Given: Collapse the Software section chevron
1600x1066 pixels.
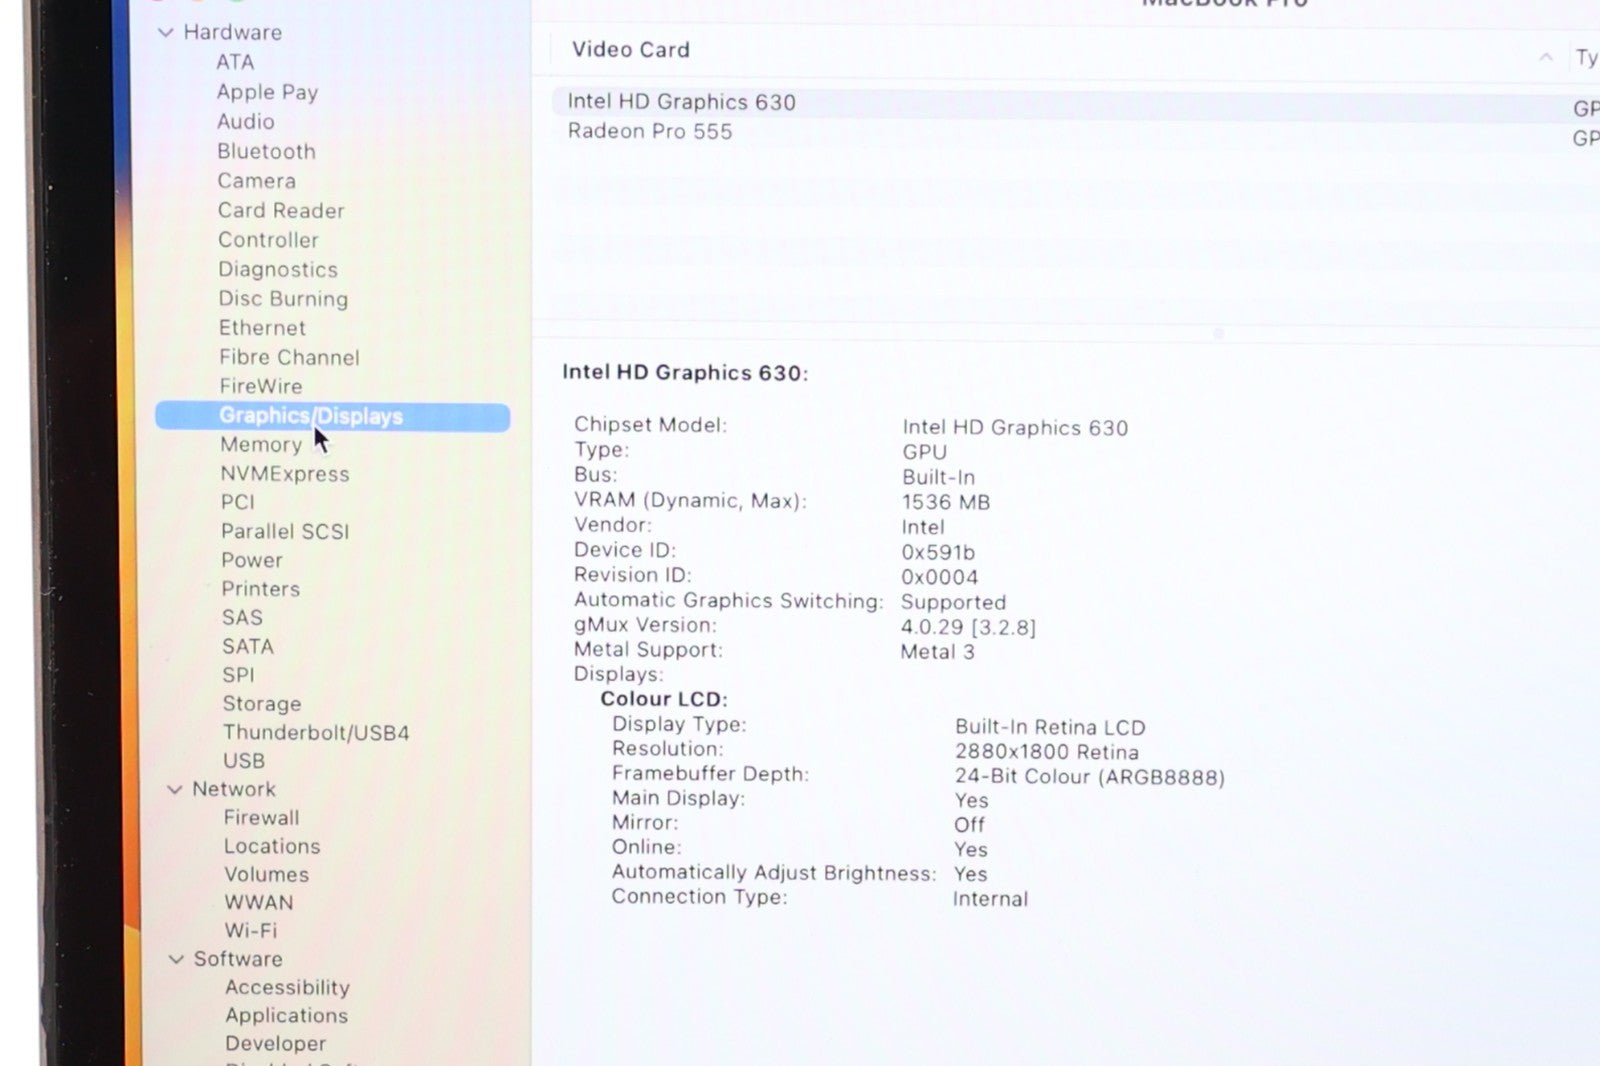Looking at the screenshot, I should coord(177,960).
